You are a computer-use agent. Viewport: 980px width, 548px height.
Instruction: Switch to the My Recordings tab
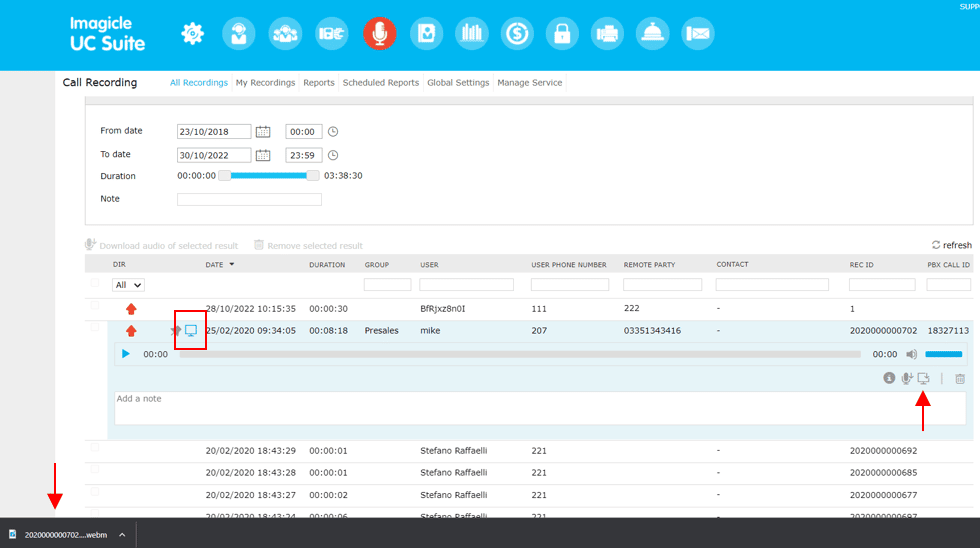265,83
